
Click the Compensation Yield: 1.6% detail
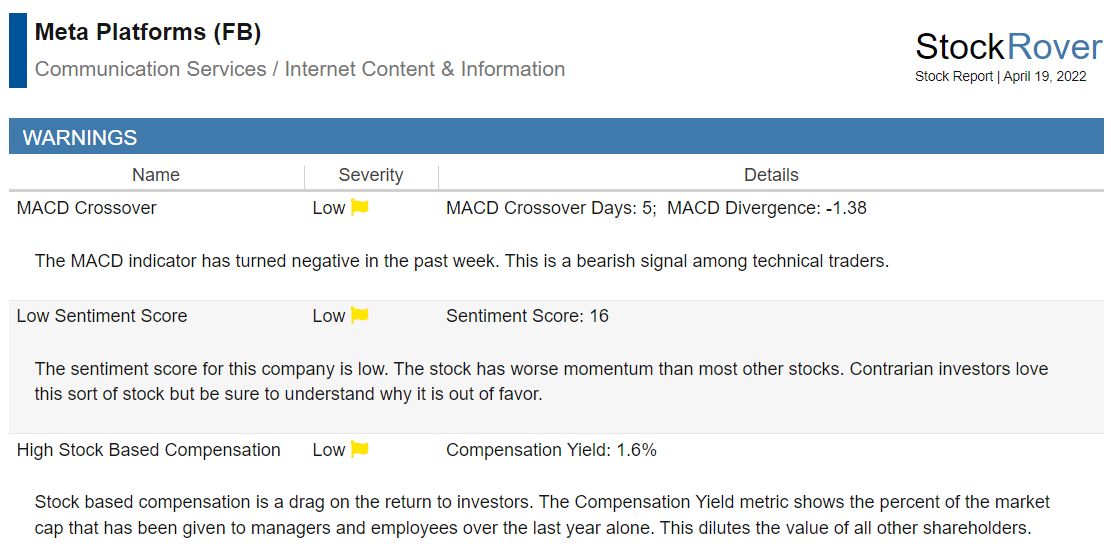(x=551, y=450)
